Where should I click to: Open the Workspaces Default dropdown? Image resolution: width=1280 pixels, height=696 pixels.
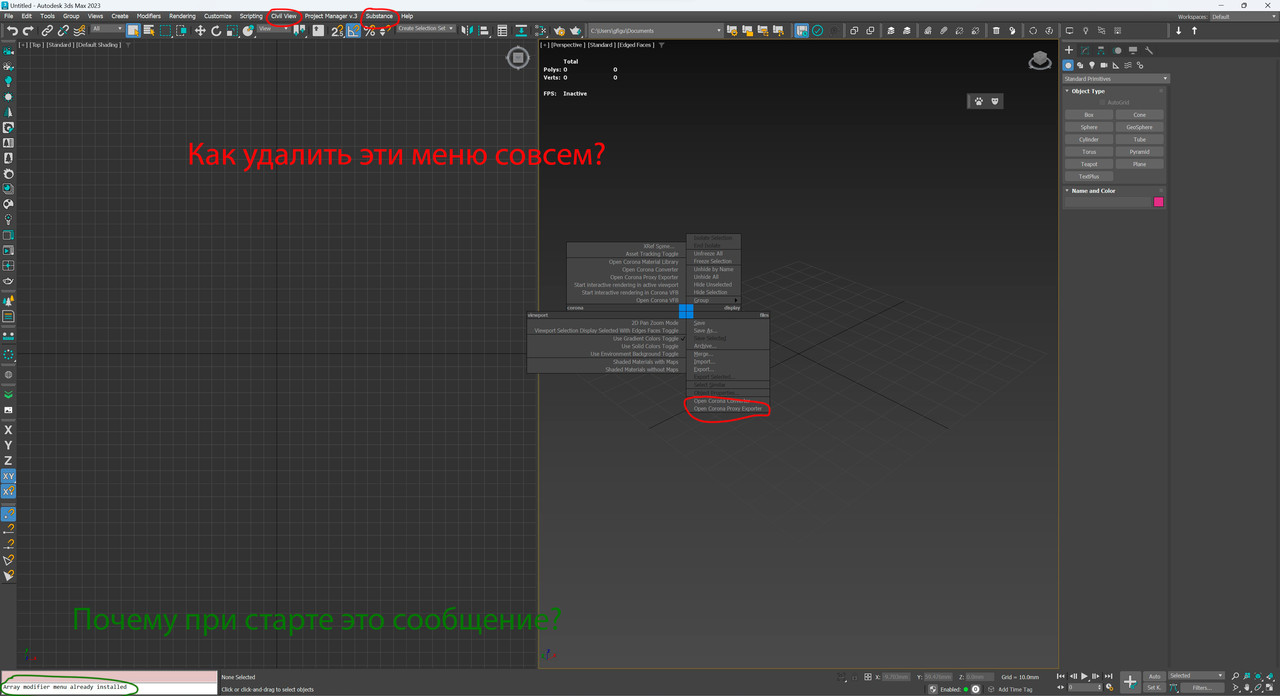tap(1243, 17)
